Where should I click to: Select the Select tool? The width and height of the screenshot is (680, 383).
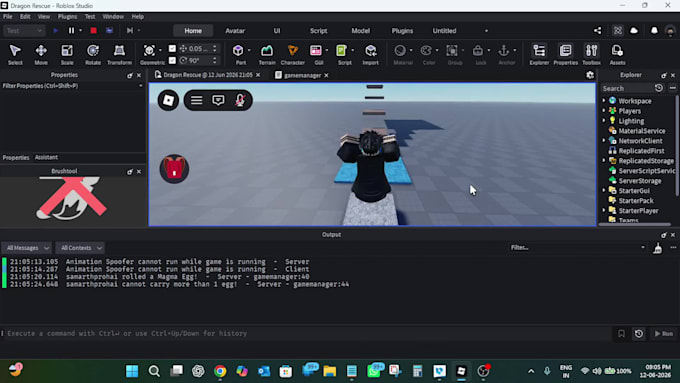pos(15,55)
